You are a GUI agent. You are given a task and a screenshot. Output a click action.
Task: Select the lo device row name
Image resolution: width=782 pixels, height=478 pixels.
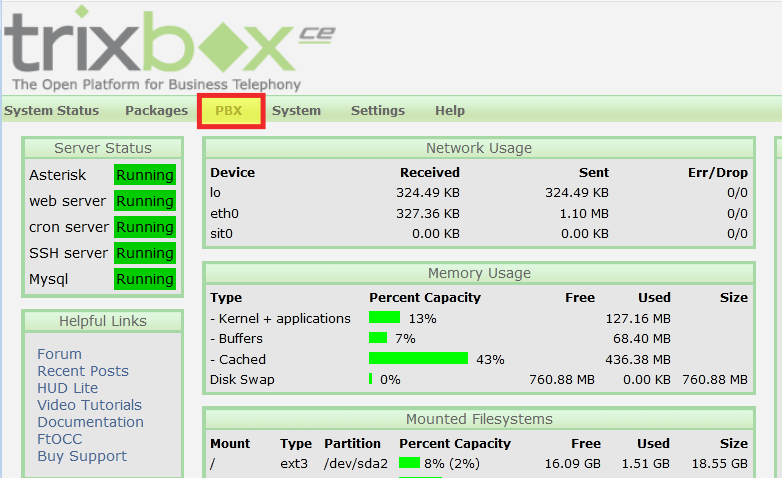[215, 193]
